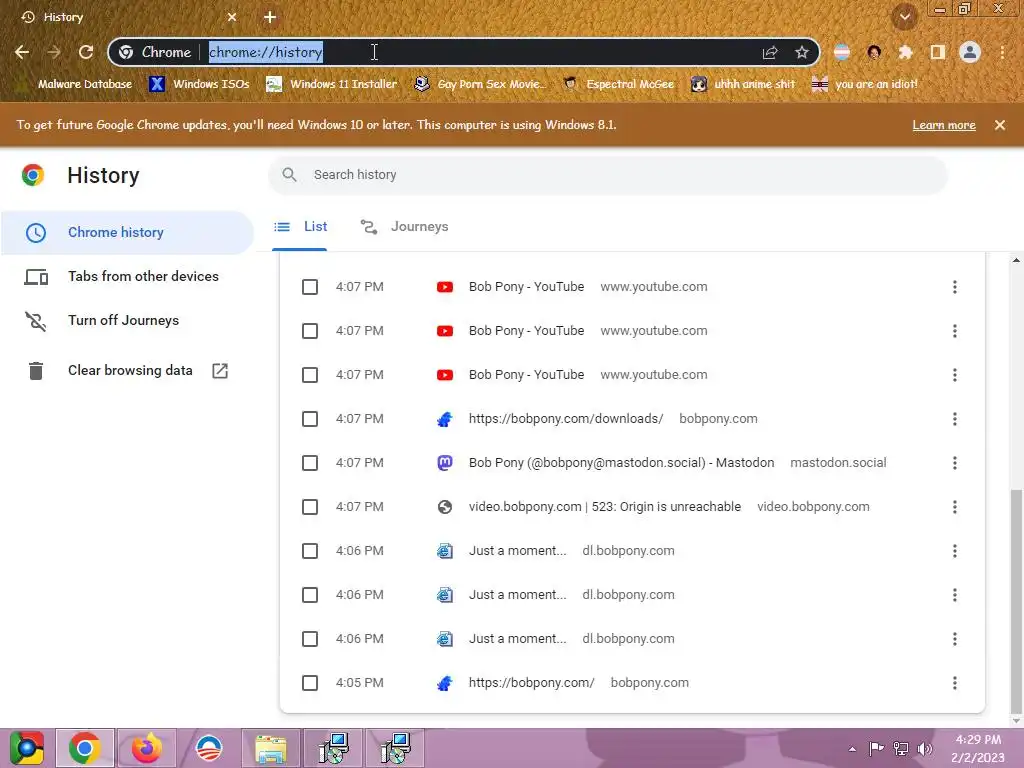Check the video.bobpony.com entry

(x=310, y=507)
